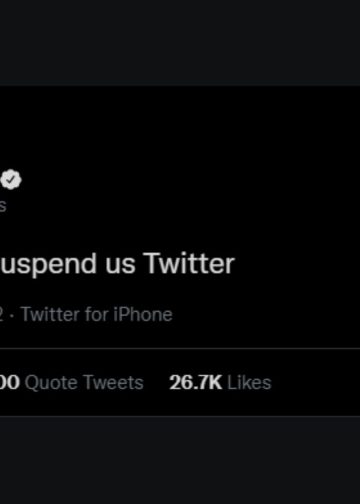
Task: Click the dot separator before Twitter for iPhone
Action: pos(12,315)
